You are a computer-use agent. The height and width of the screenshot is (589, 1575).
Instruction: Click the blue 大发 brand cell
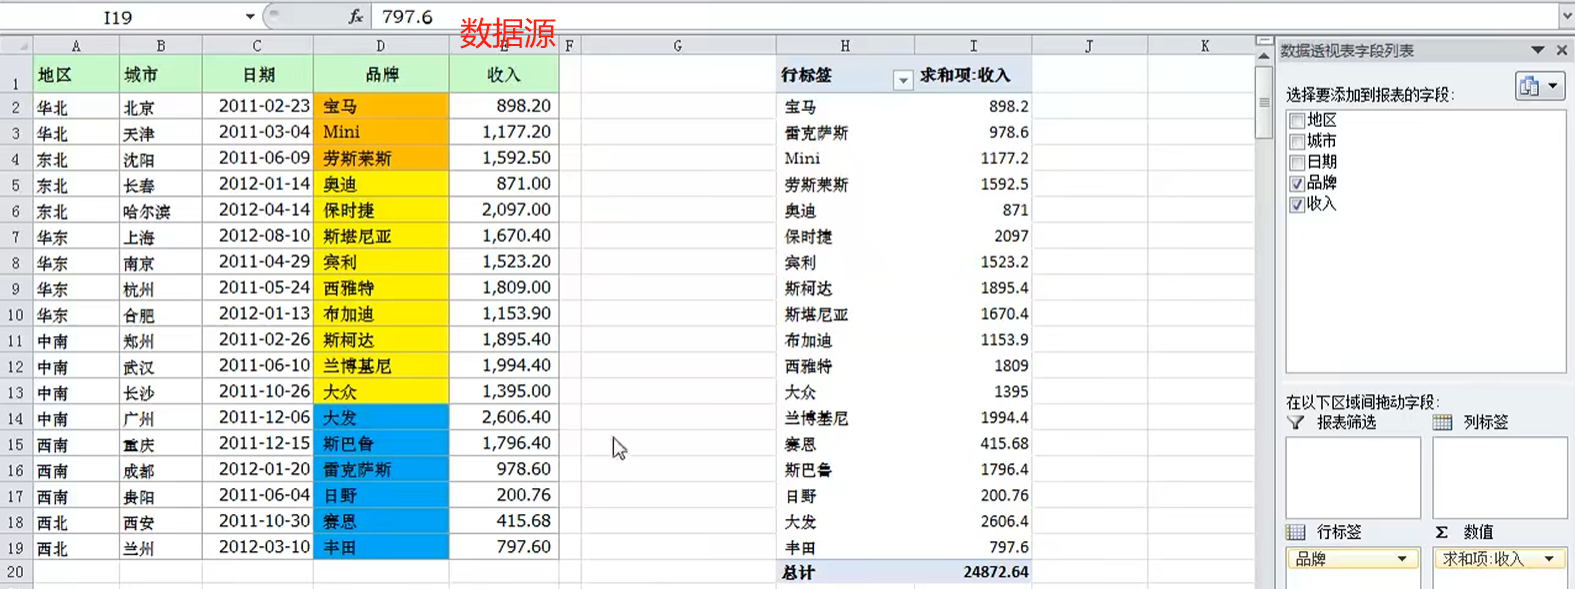(x=381, y=418)
